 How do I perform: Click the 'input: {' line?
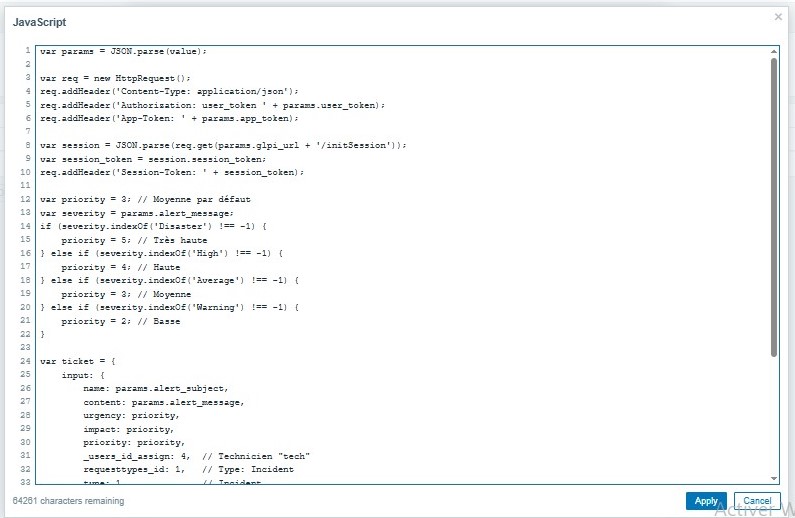click(83, 375)
